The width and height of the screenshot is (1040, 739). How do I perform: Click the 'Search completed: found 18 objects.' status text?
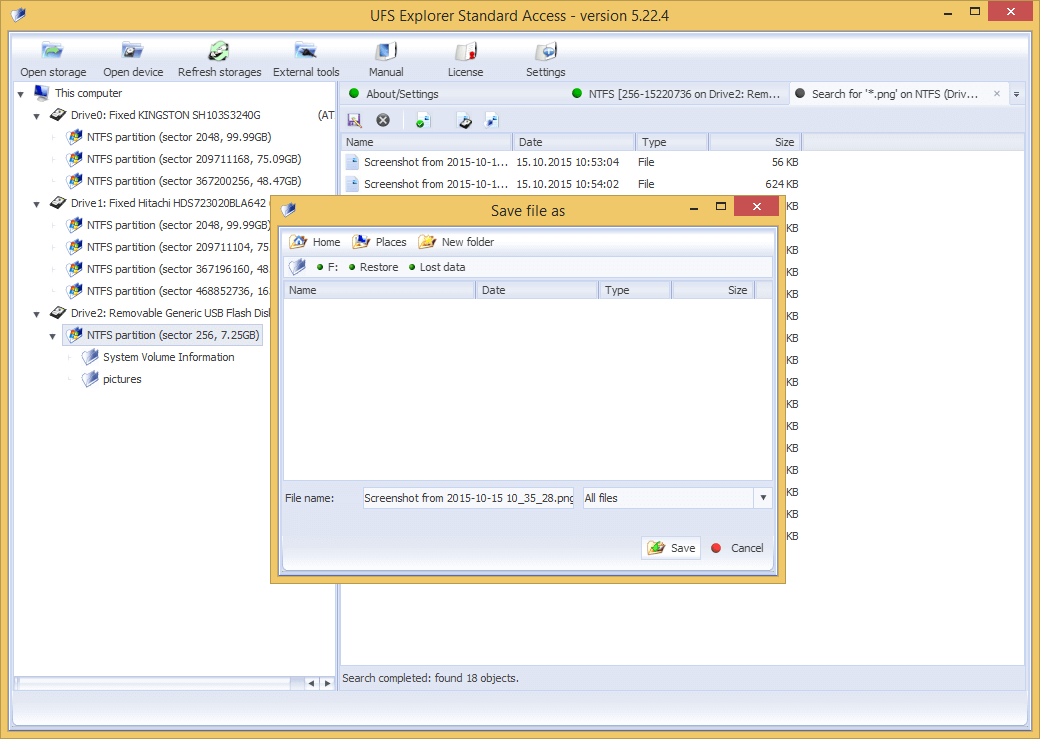pos(430,678)
